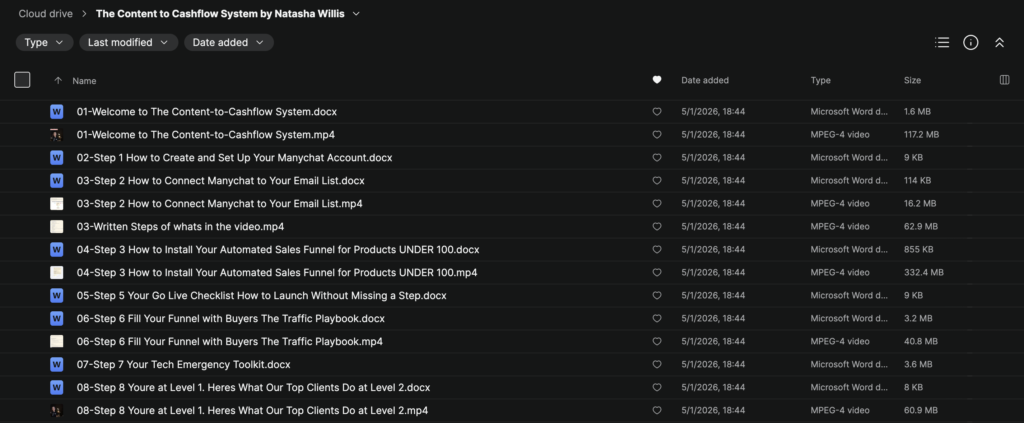The width and height of the screenshot is (1024, 423).
Task: Click heart icon for 06-Step 6 docx
Action: point(657,319)
